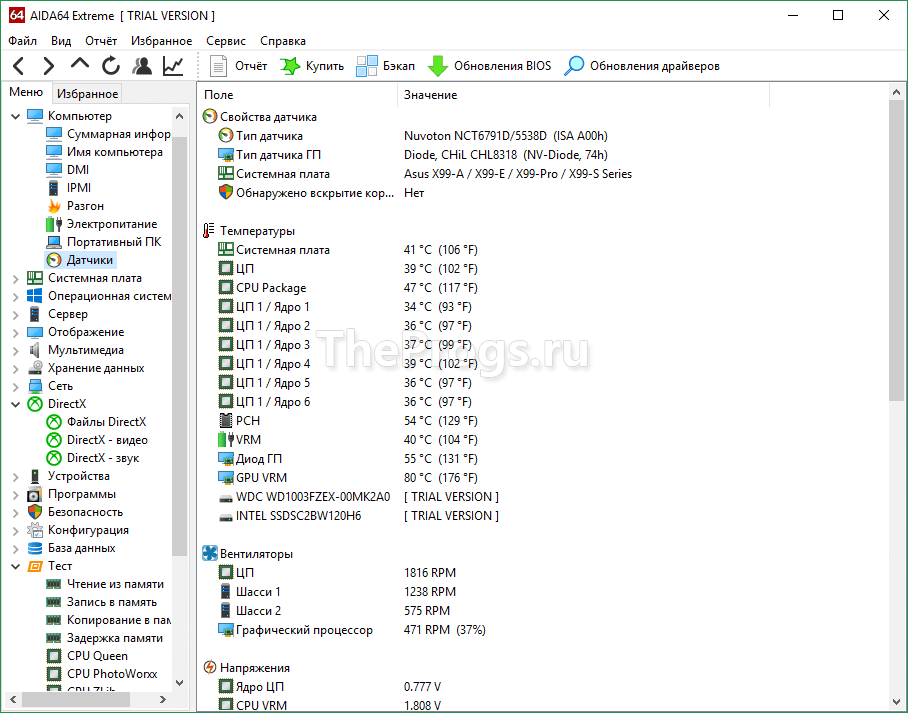
Task: Open the Файл menu
Action: click(23, 41)
